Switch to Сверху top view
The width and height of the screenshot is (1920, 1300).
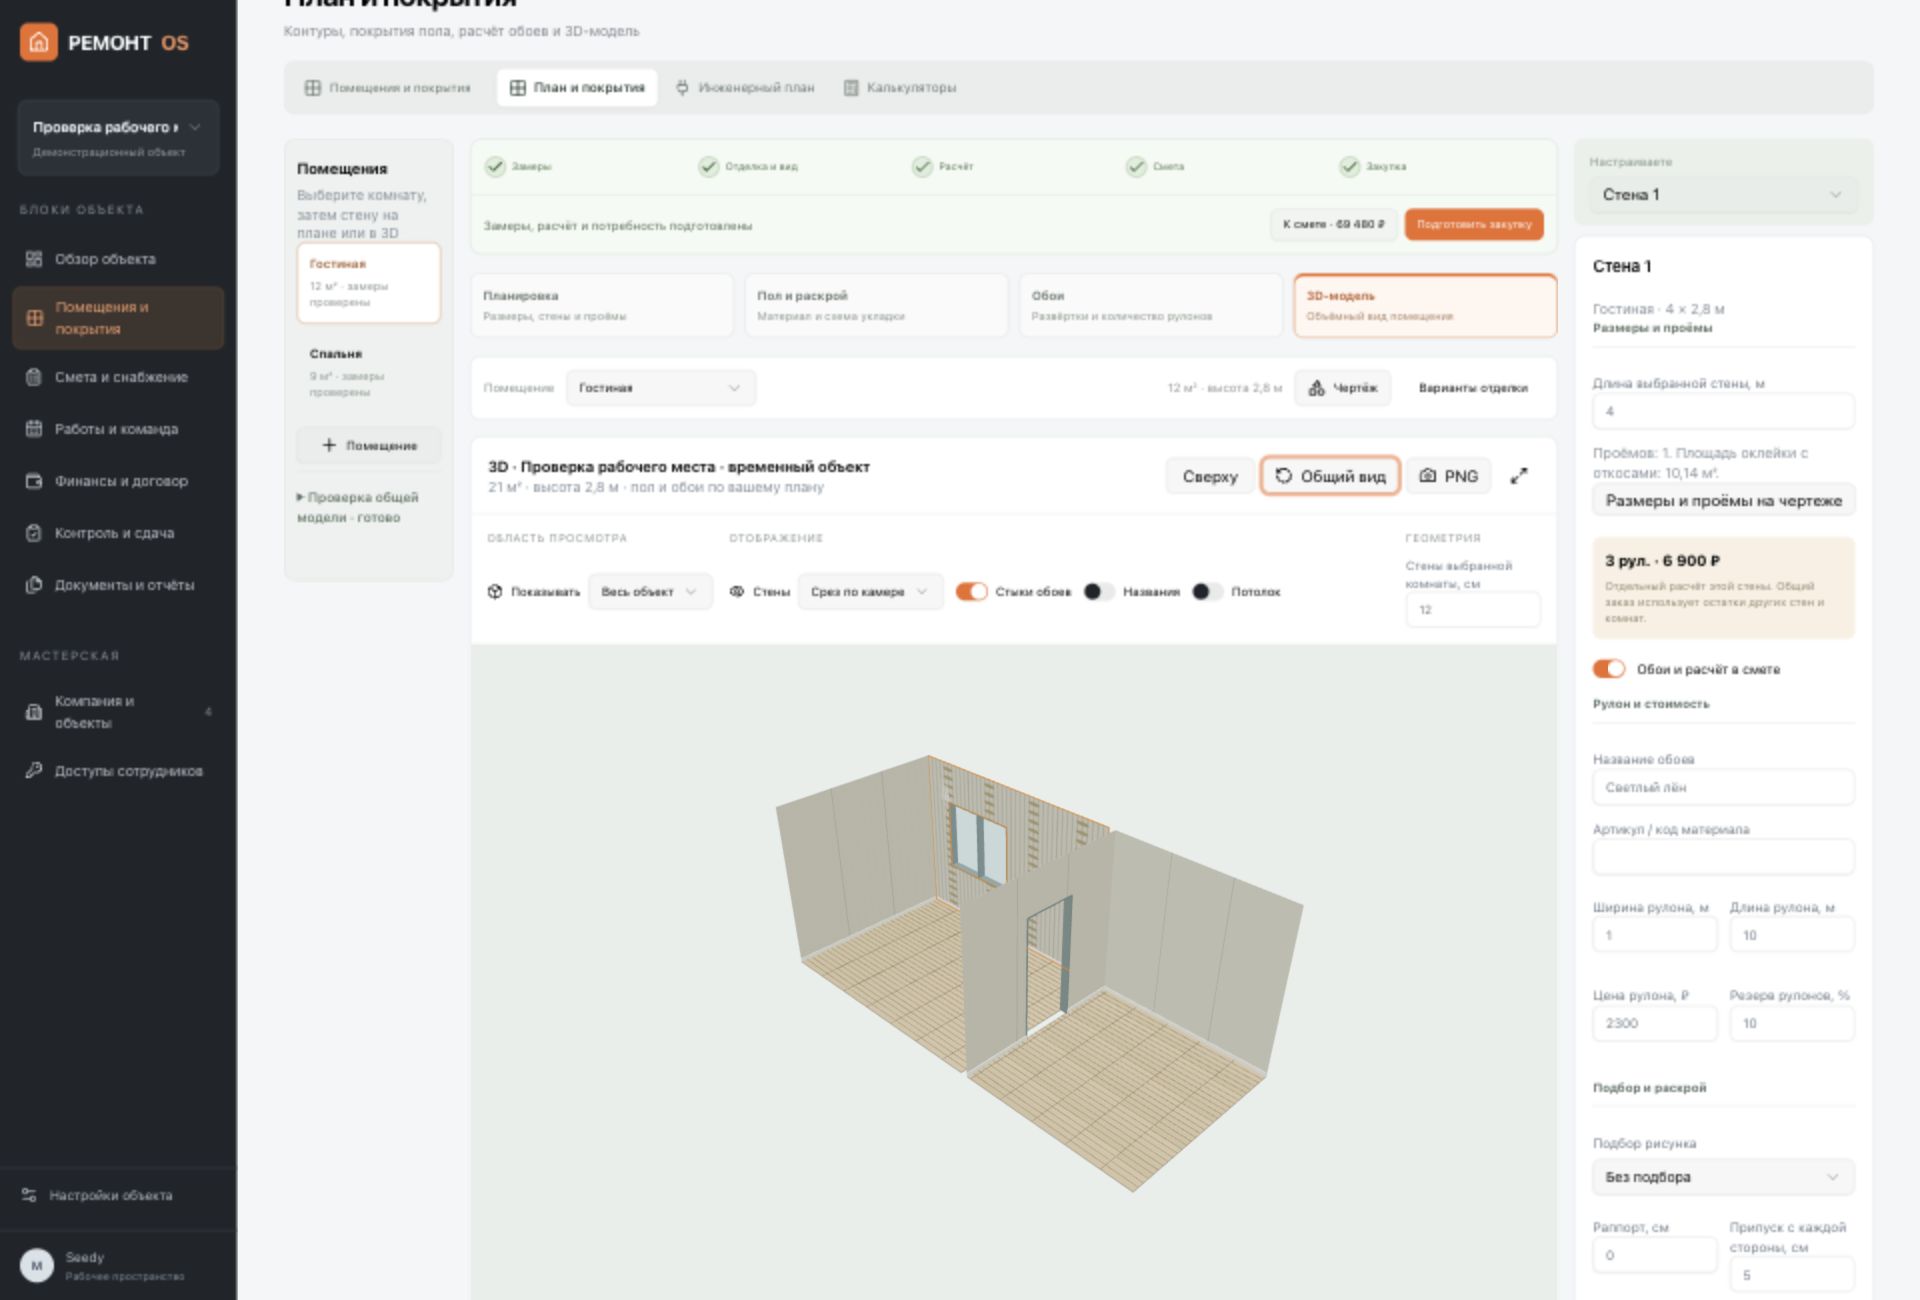(1210, 476)
